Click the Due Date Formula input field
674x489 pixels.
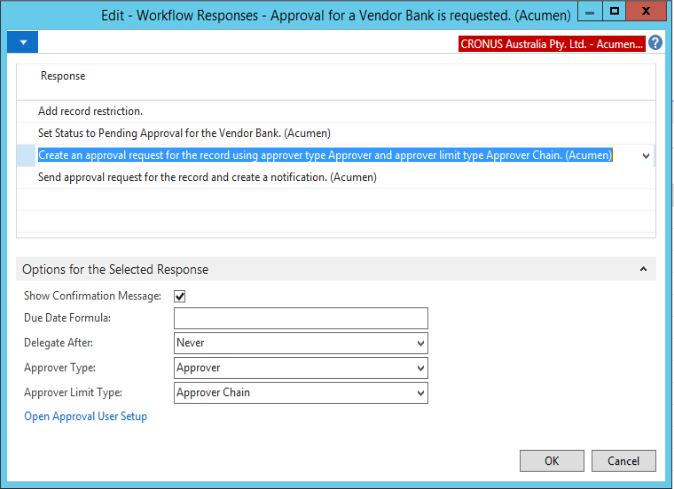pos(301,318)
